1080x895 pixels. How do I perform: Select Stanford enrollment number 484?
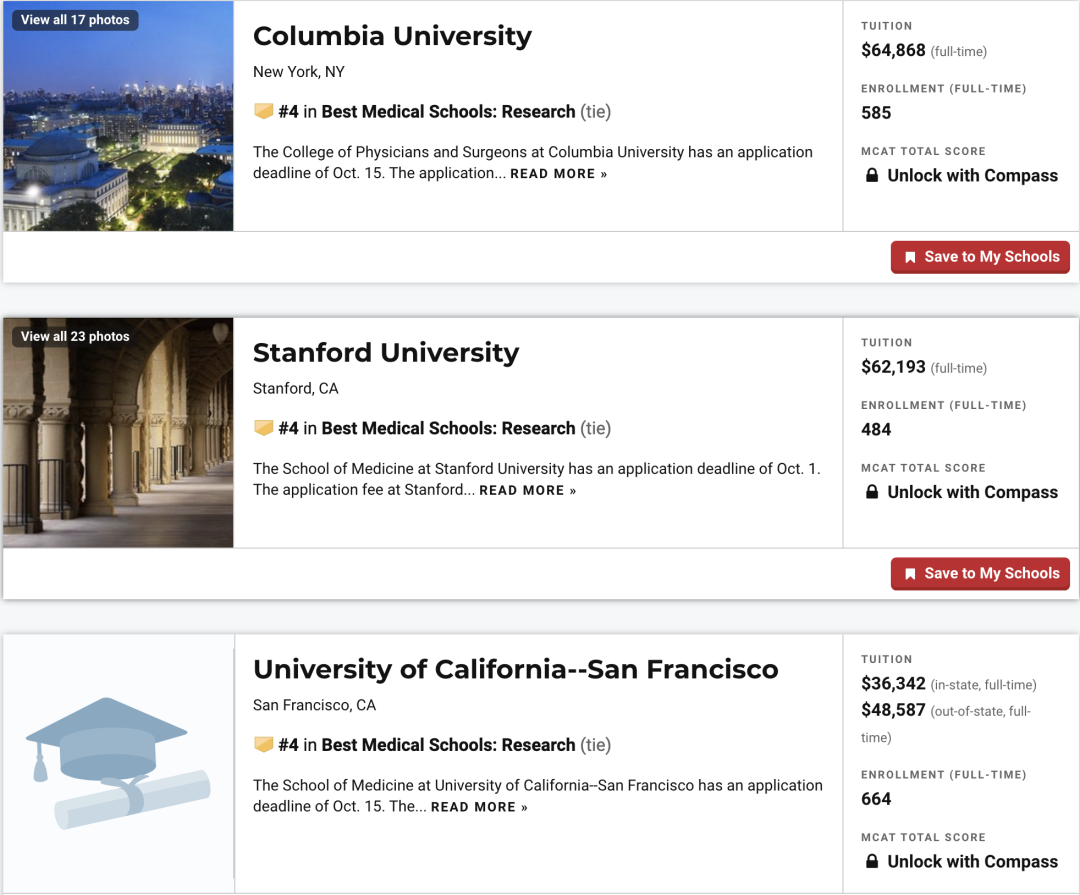[x=876, y=430]
